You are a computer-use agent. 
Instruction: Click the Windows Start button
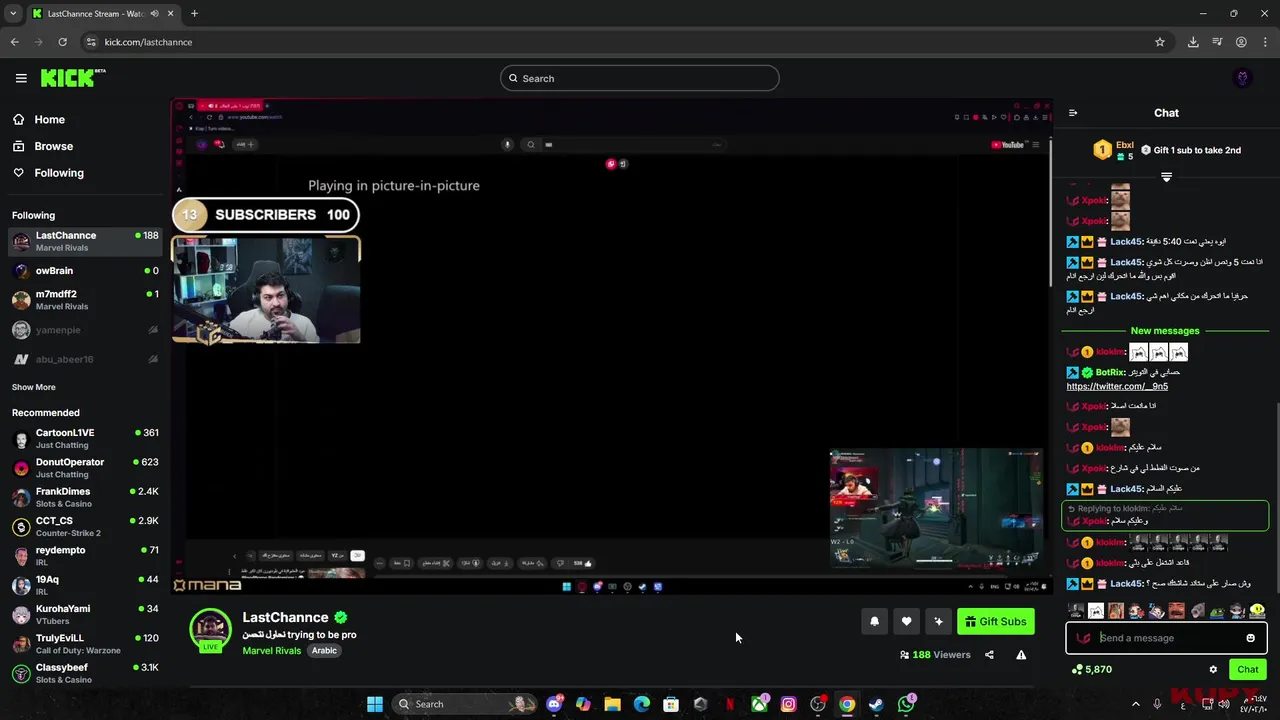click(374, 704)
